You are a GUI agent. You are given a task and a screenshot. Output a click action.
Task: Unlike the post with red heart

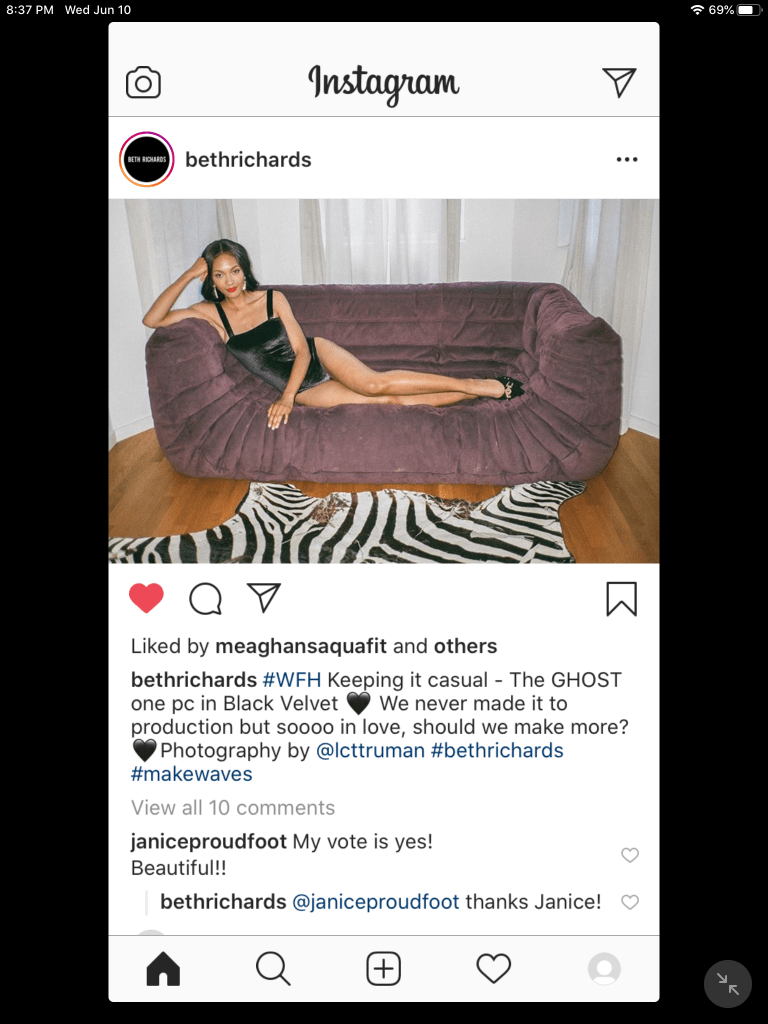pyautogui.click(x=146, y=598)
